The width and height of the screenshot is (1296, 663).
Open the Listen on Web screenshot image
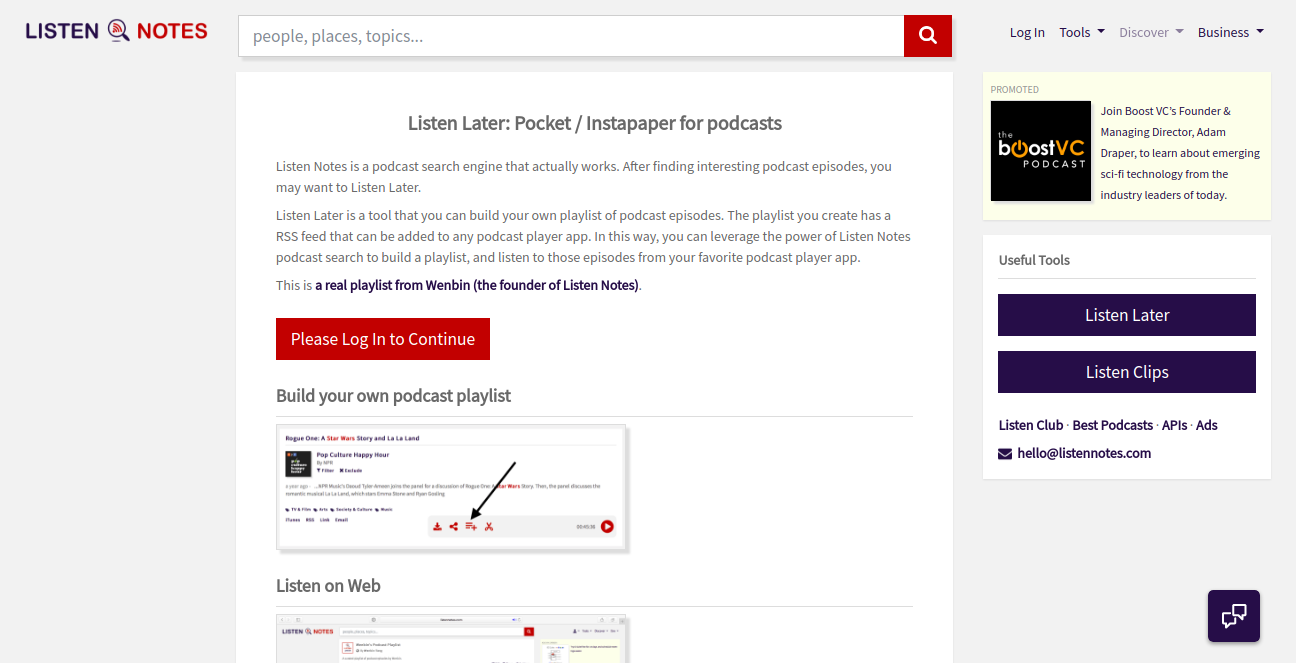(x=452, y=639)
